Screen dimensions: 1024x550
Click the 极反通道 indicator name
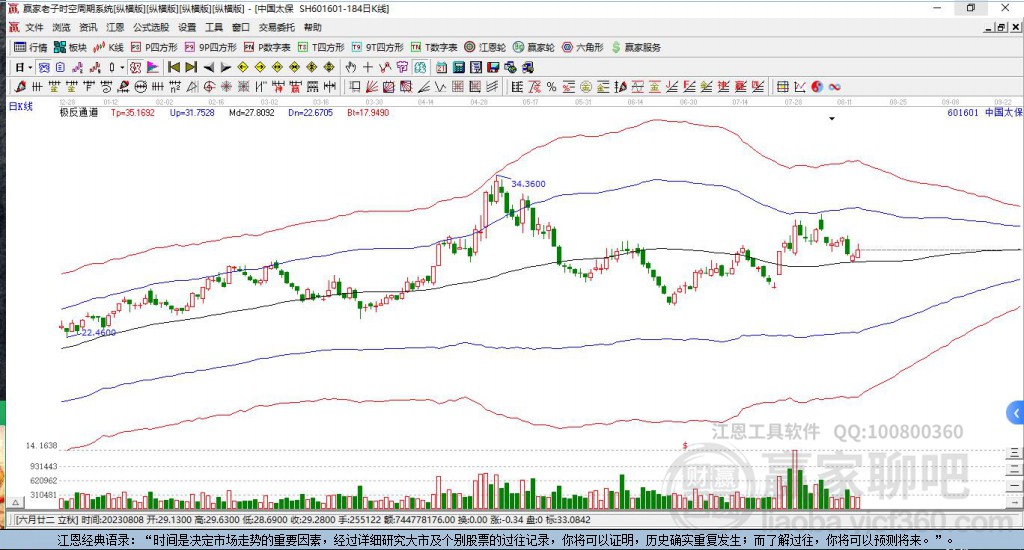point(79,112)
